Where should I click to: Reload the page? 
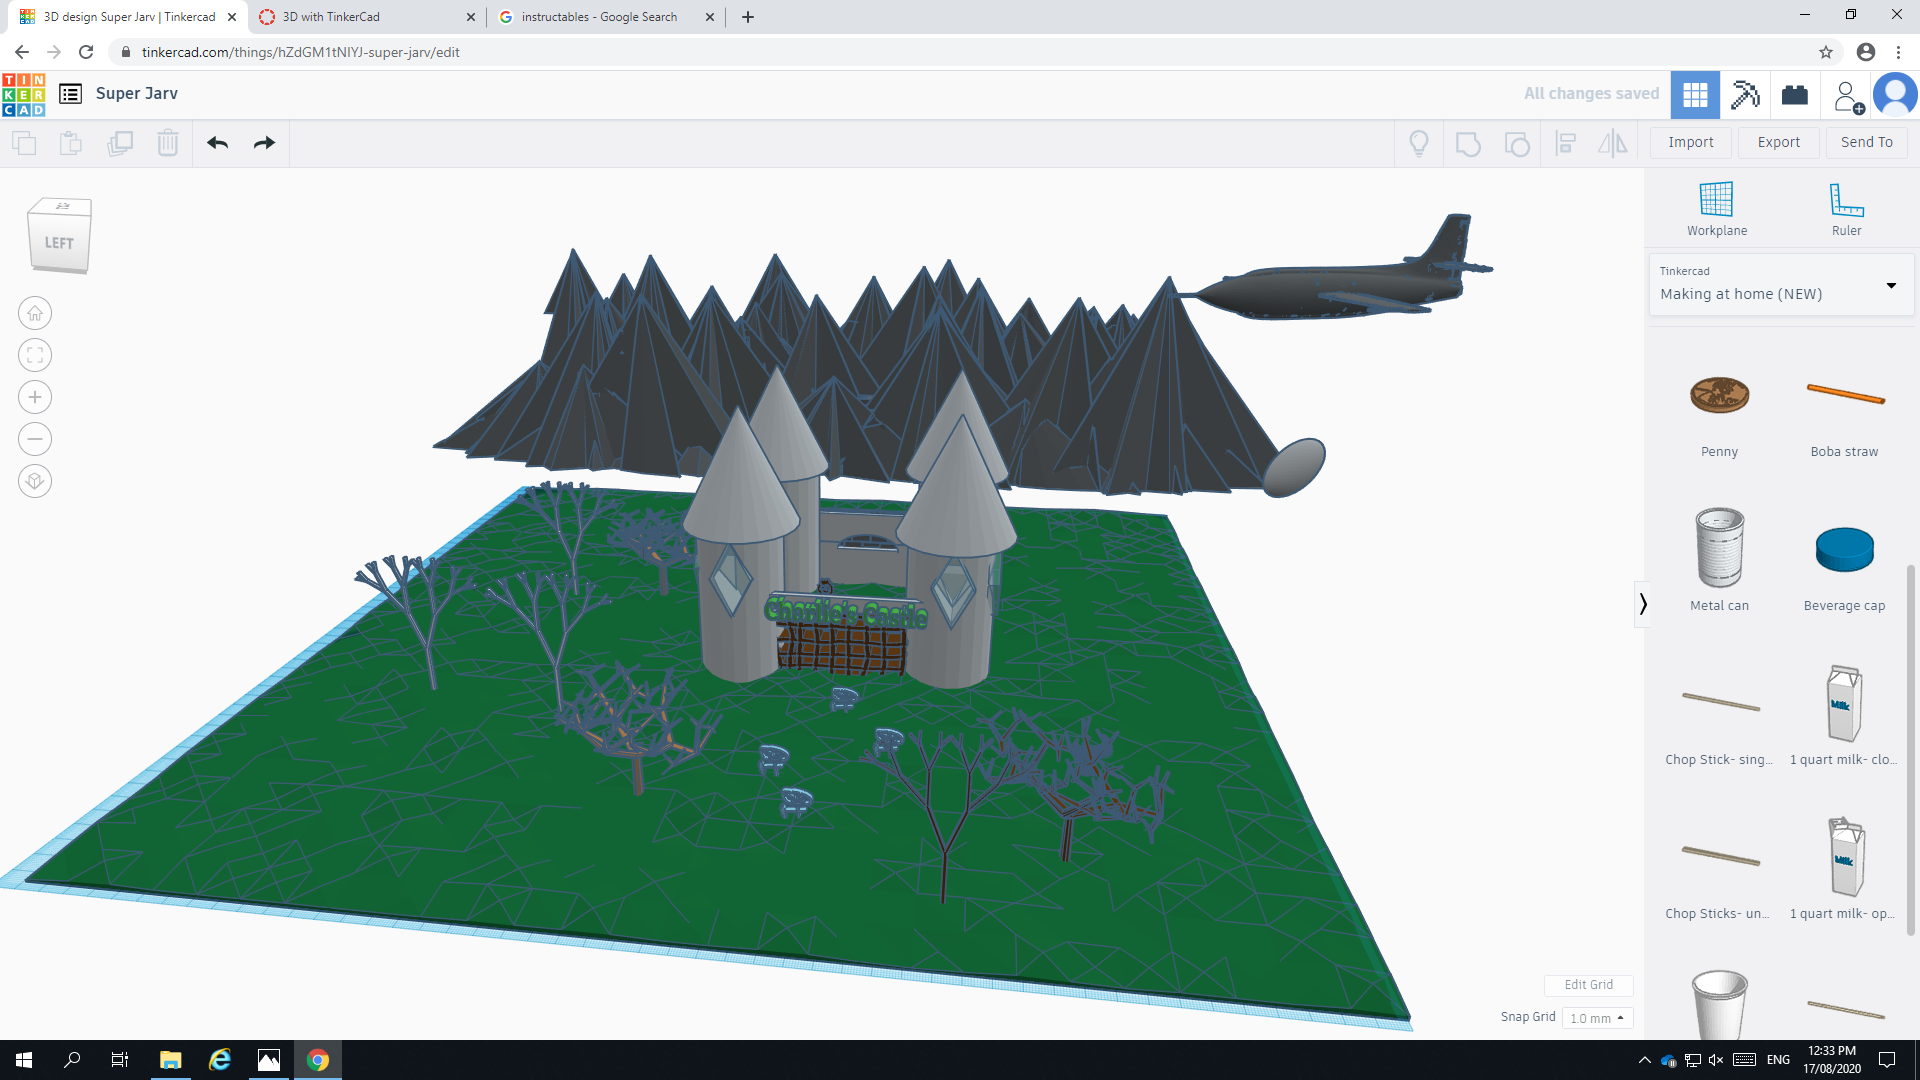point(86,52)
